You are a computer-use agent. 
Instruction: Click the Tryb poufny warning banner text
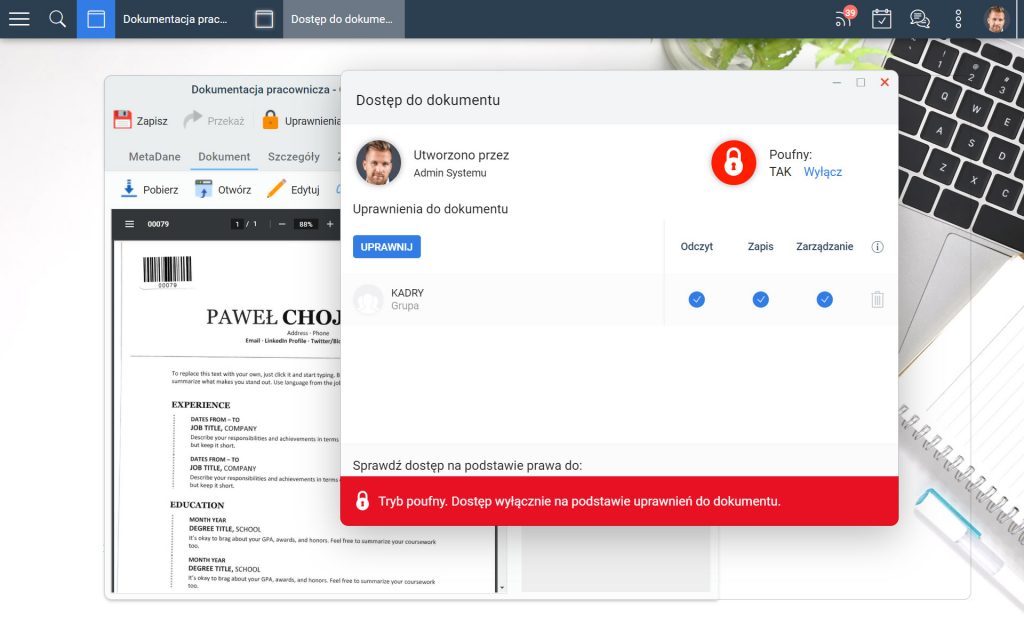[579, 501]
